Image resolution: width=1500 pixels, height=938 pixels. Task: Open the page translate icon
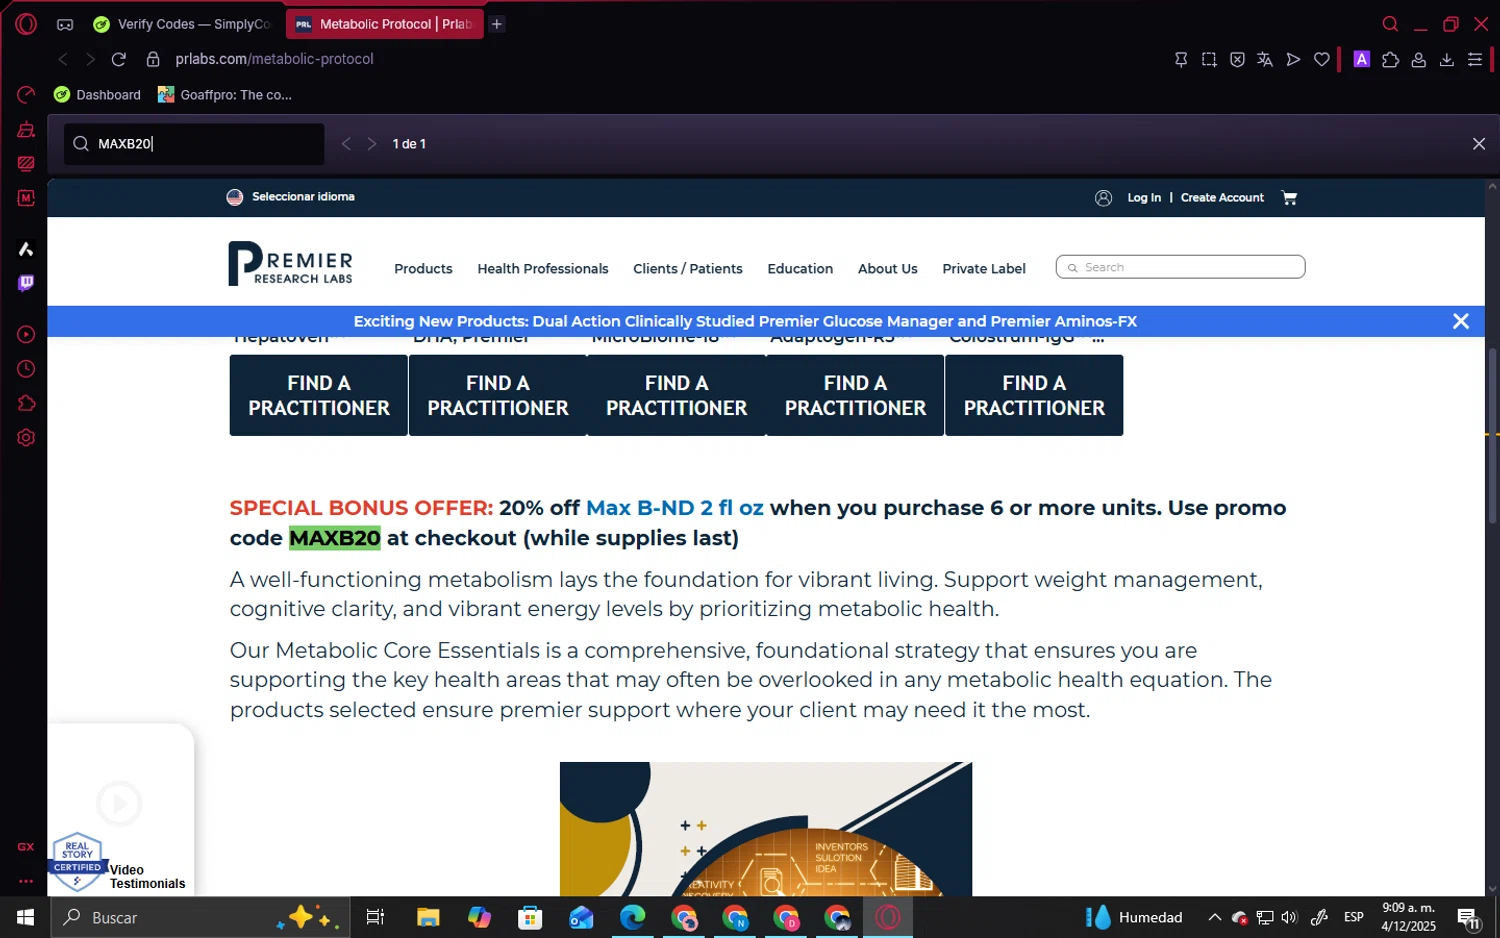pos(1265,60)
